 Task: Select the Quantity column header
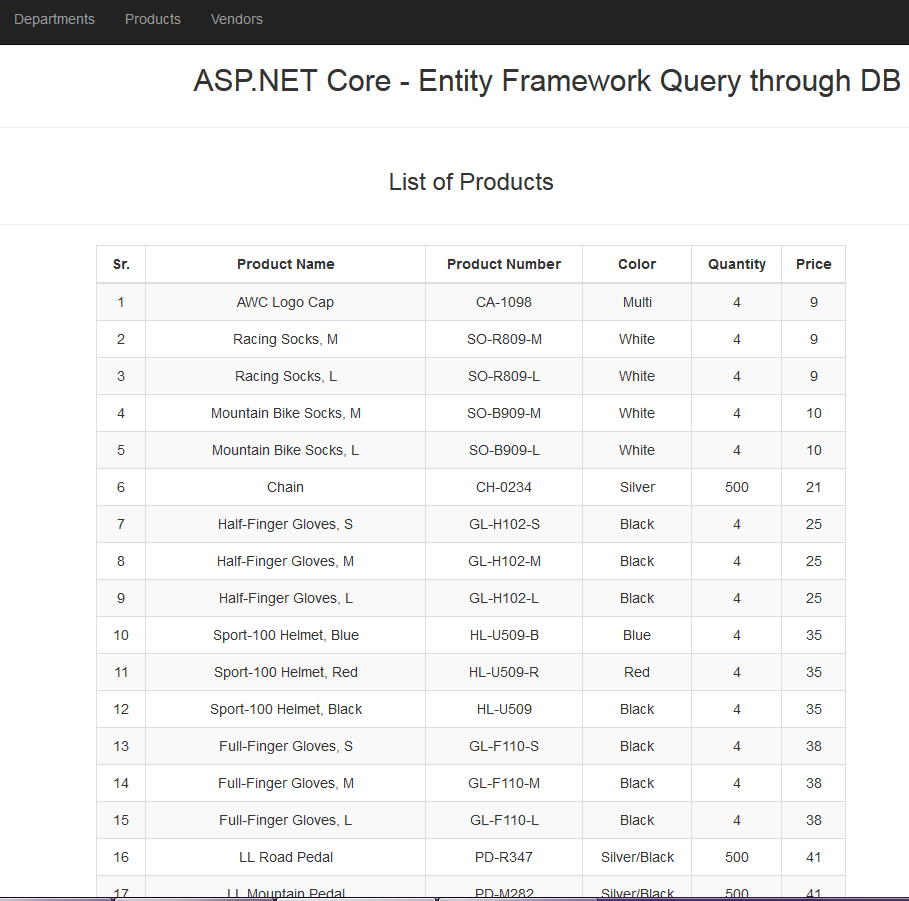pyautogui.click(x=736, y=264)
